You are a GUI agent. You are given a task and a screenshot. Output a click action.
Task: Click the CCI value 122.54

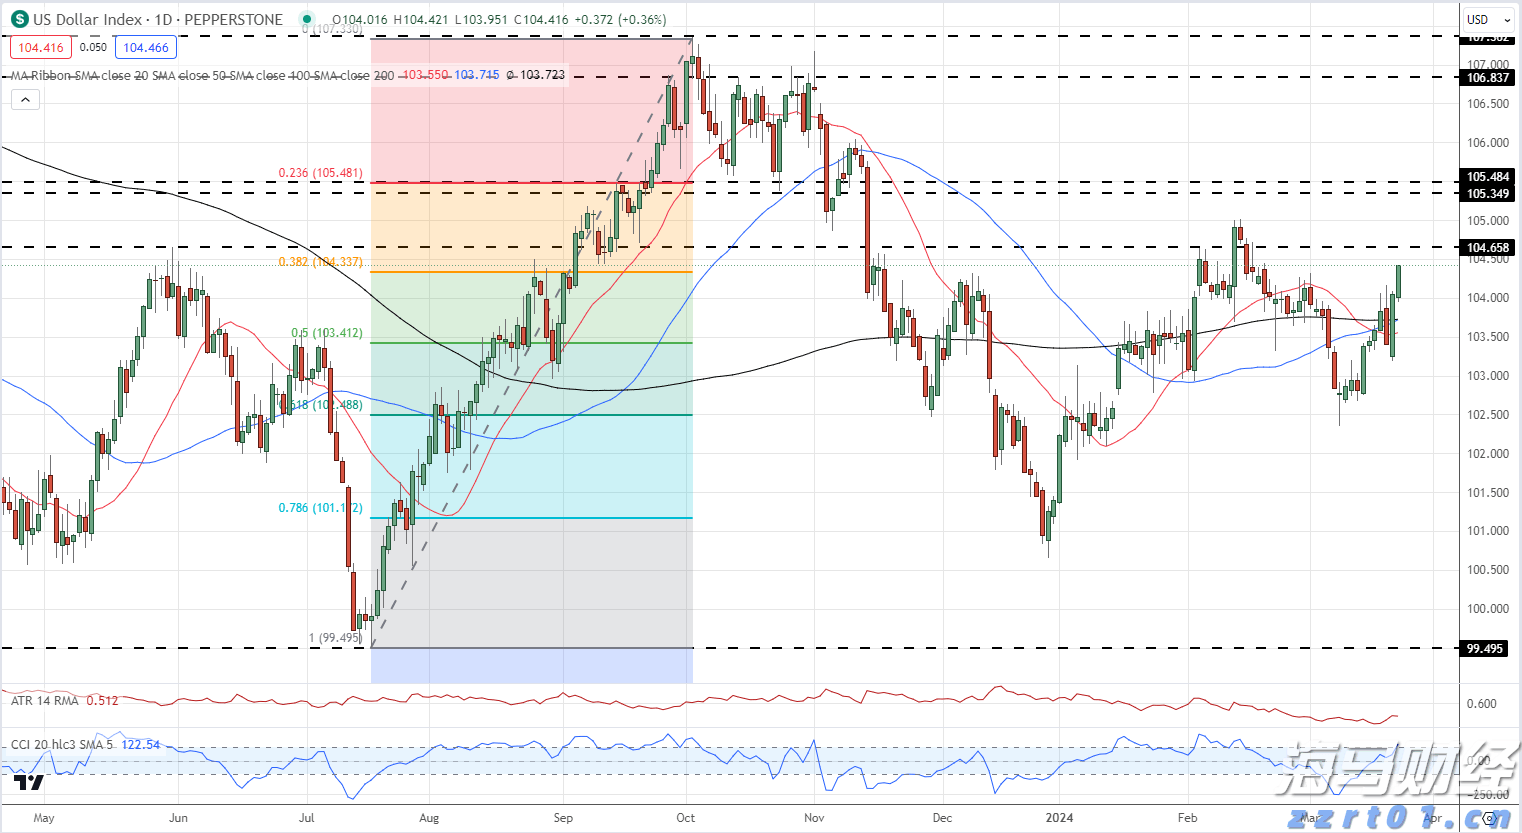[141, 745]
